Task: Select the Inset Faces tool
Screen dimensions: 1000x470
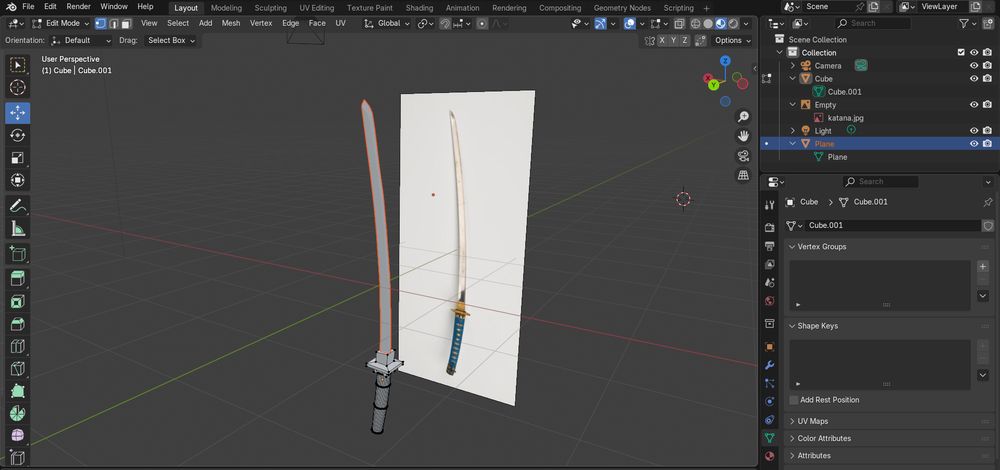Action: [x=18, y=301]
